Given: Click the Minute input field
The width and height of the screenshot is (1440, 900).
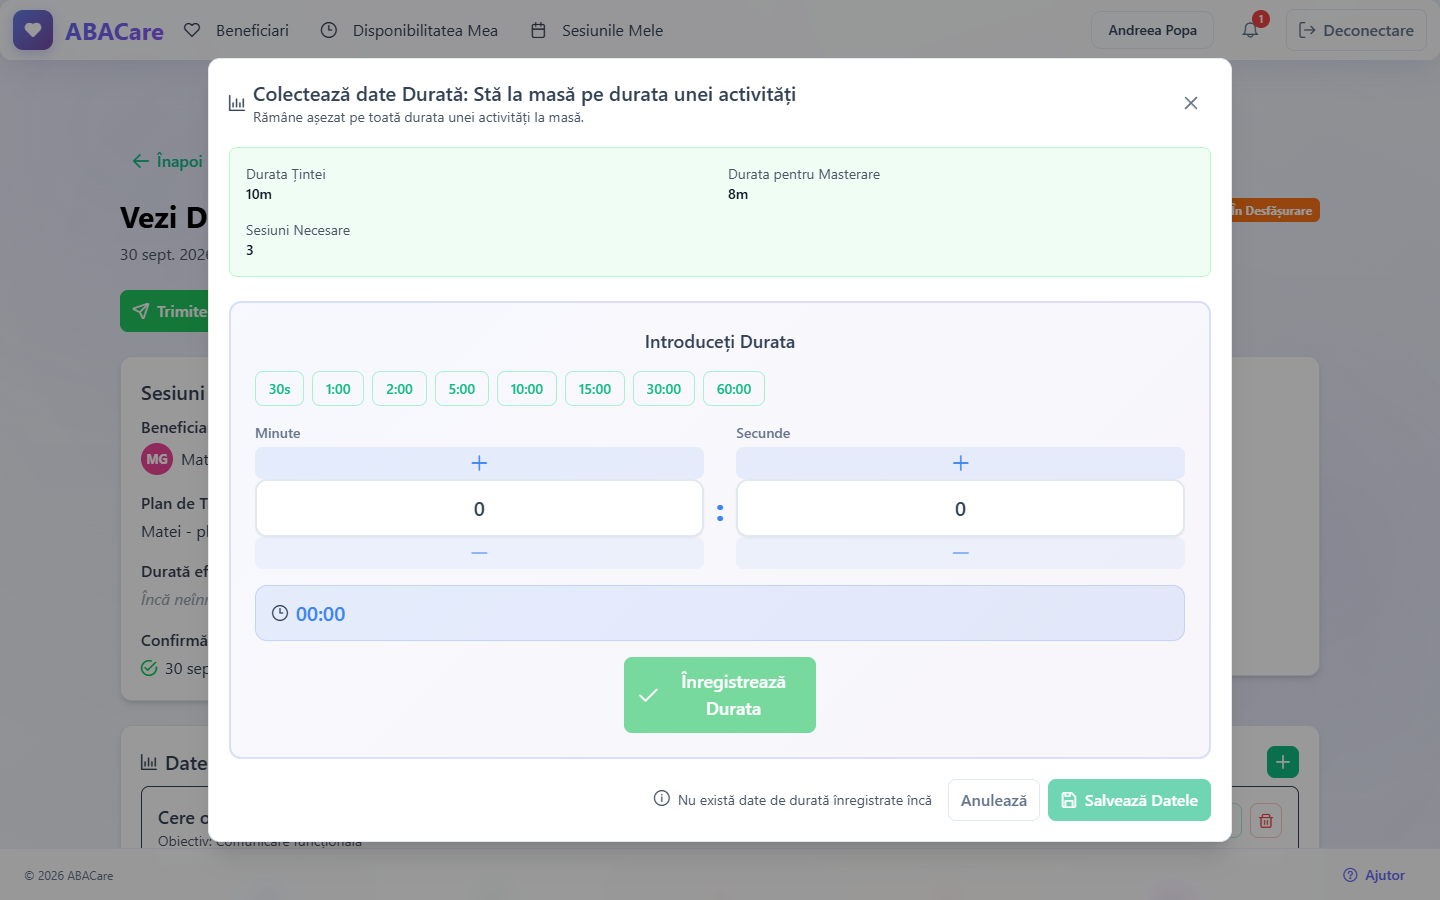Looking at the screenshot, I should (479, 509).
